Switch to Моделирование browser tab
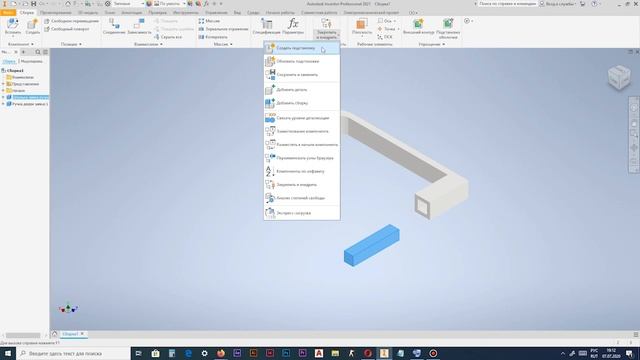Screen dimensions: 640x360 [x=31, y=61]
